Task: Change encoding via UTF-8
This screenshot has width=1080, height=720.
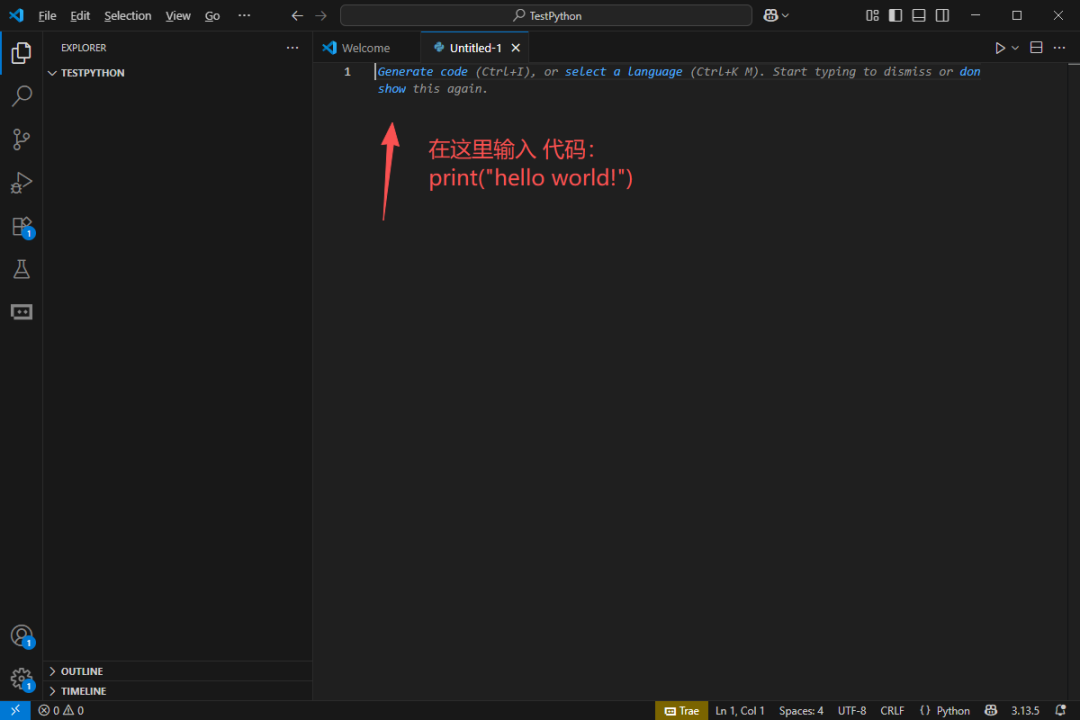Action: tap(852, 710)
